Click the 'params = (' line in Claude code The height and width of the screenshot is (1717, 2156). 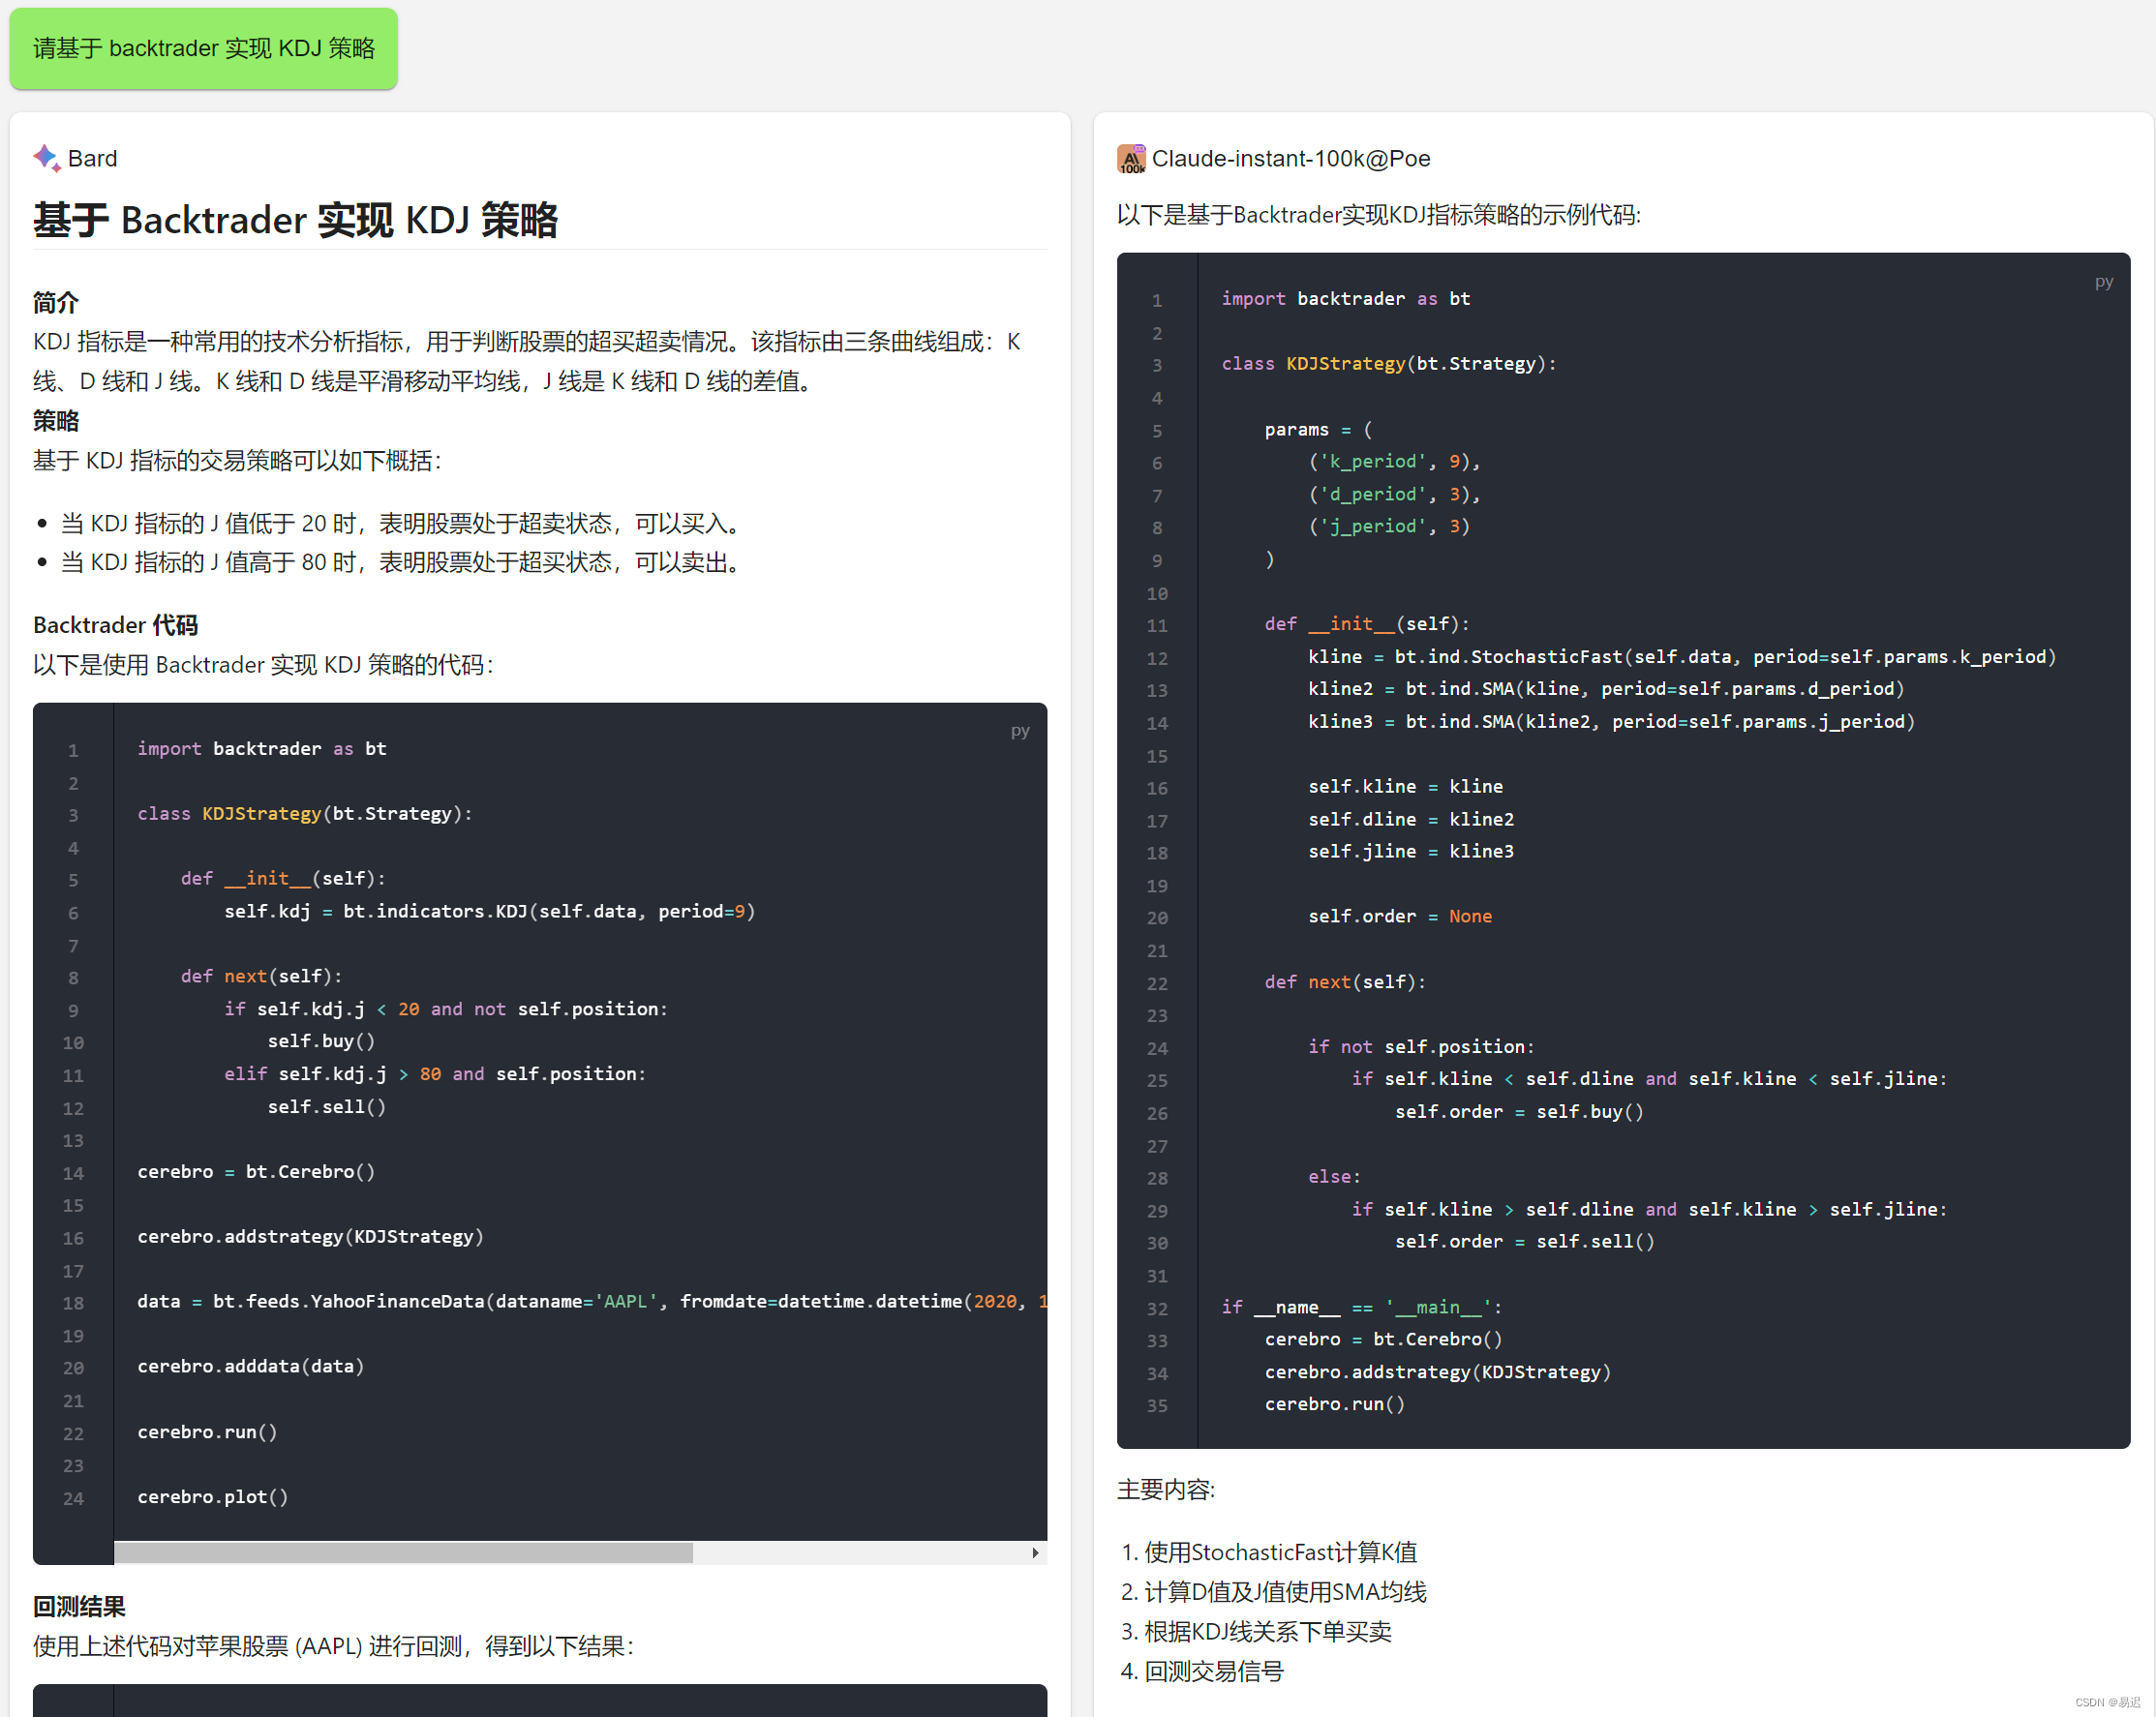[x=1319, y=429]
